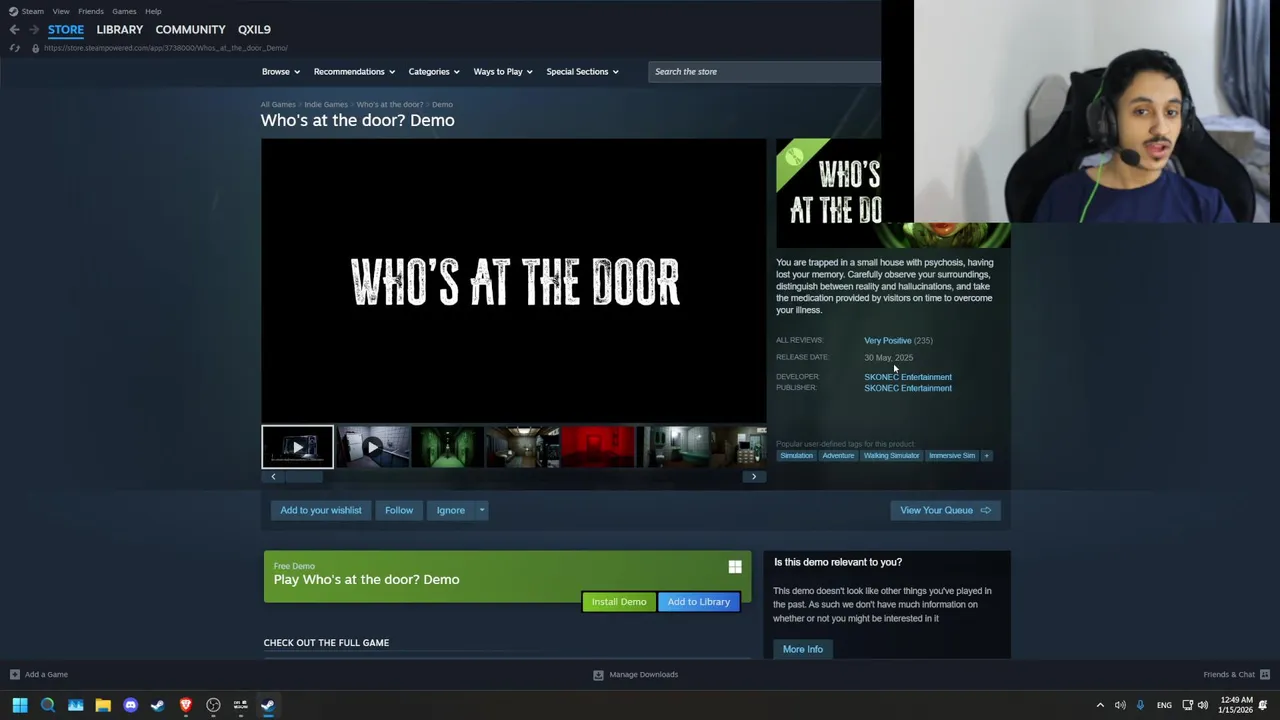
Task: Click View Your Queue
Action: click(x=945, y=510)
